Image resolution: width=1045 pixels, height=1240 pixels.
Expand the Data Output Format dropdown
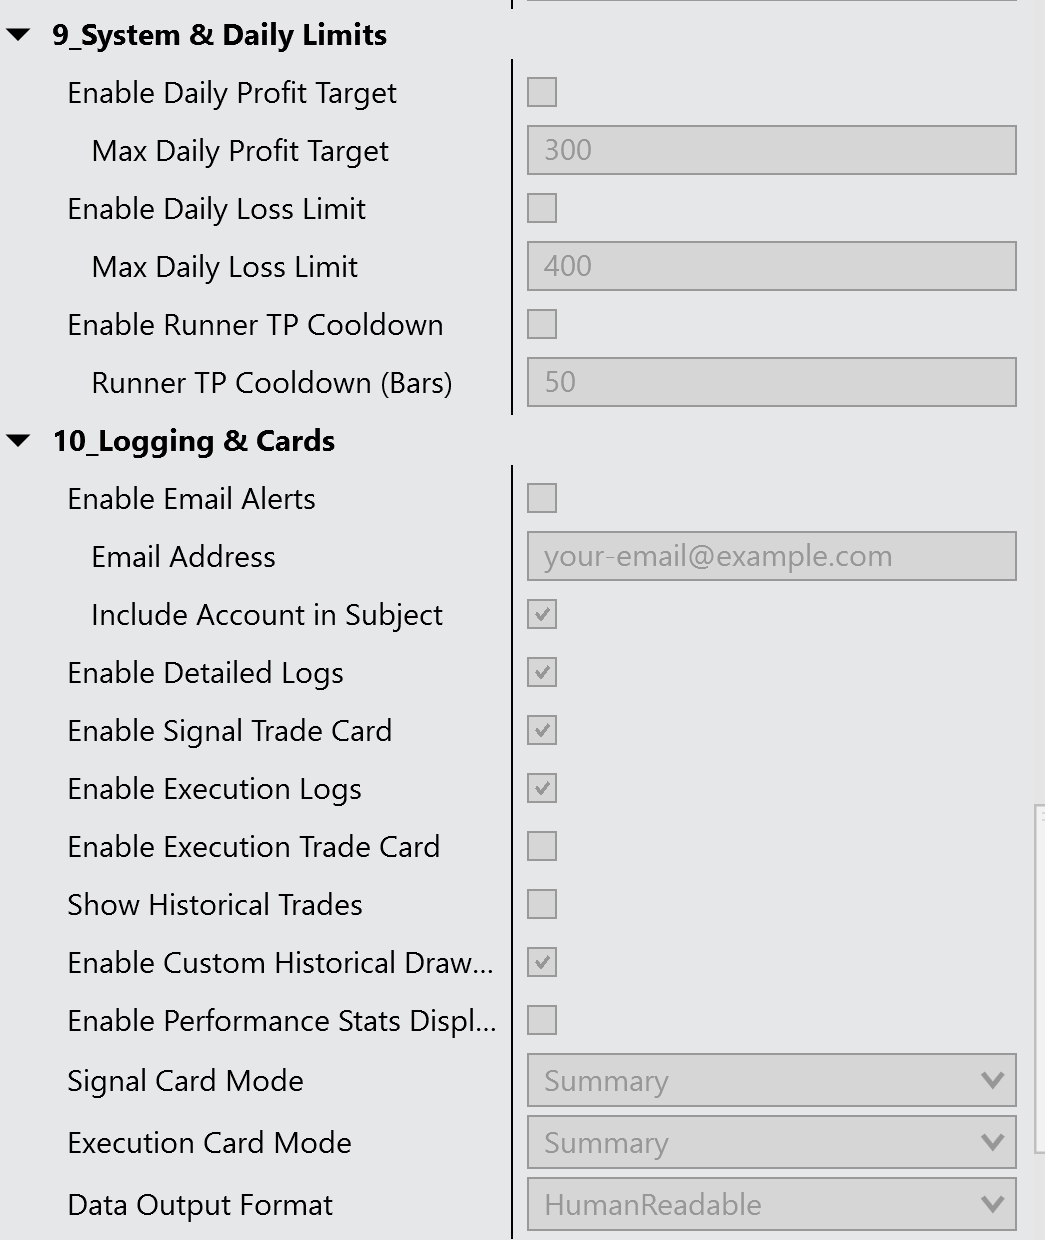click(771, 1205)
